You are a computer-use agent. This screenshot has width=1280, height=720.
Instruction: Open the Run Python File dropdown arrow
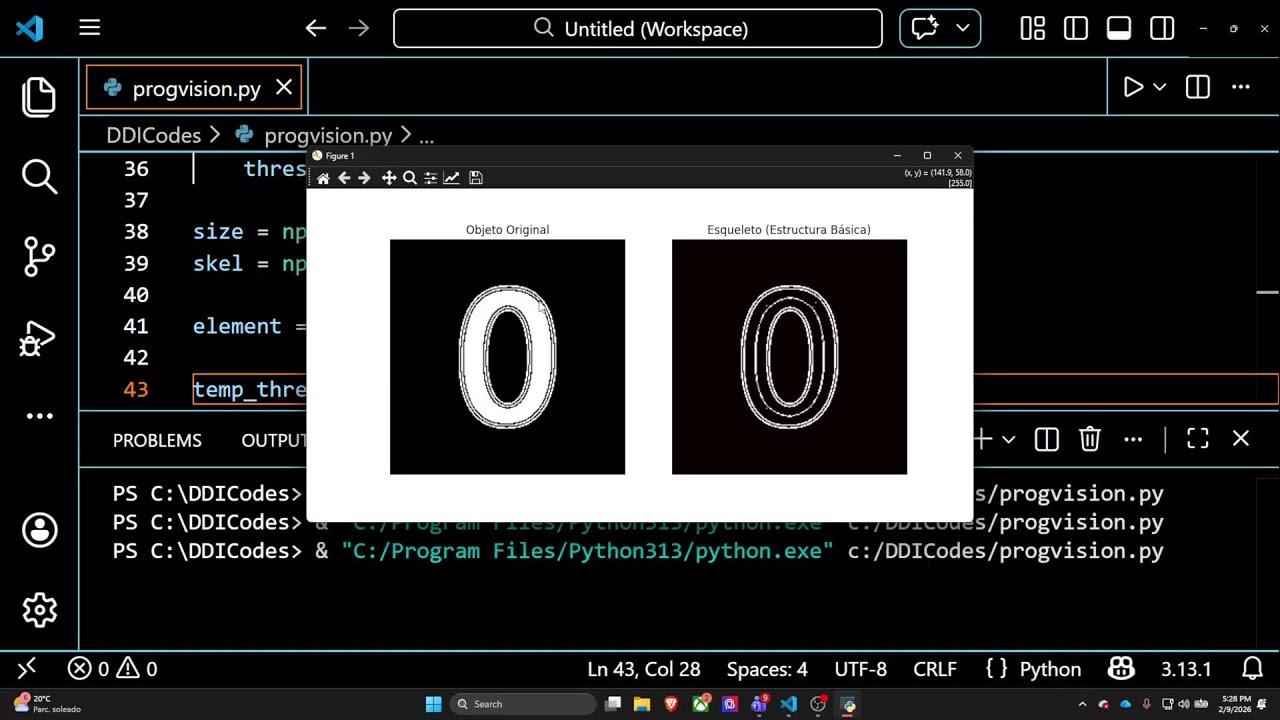coord(1160,88)
